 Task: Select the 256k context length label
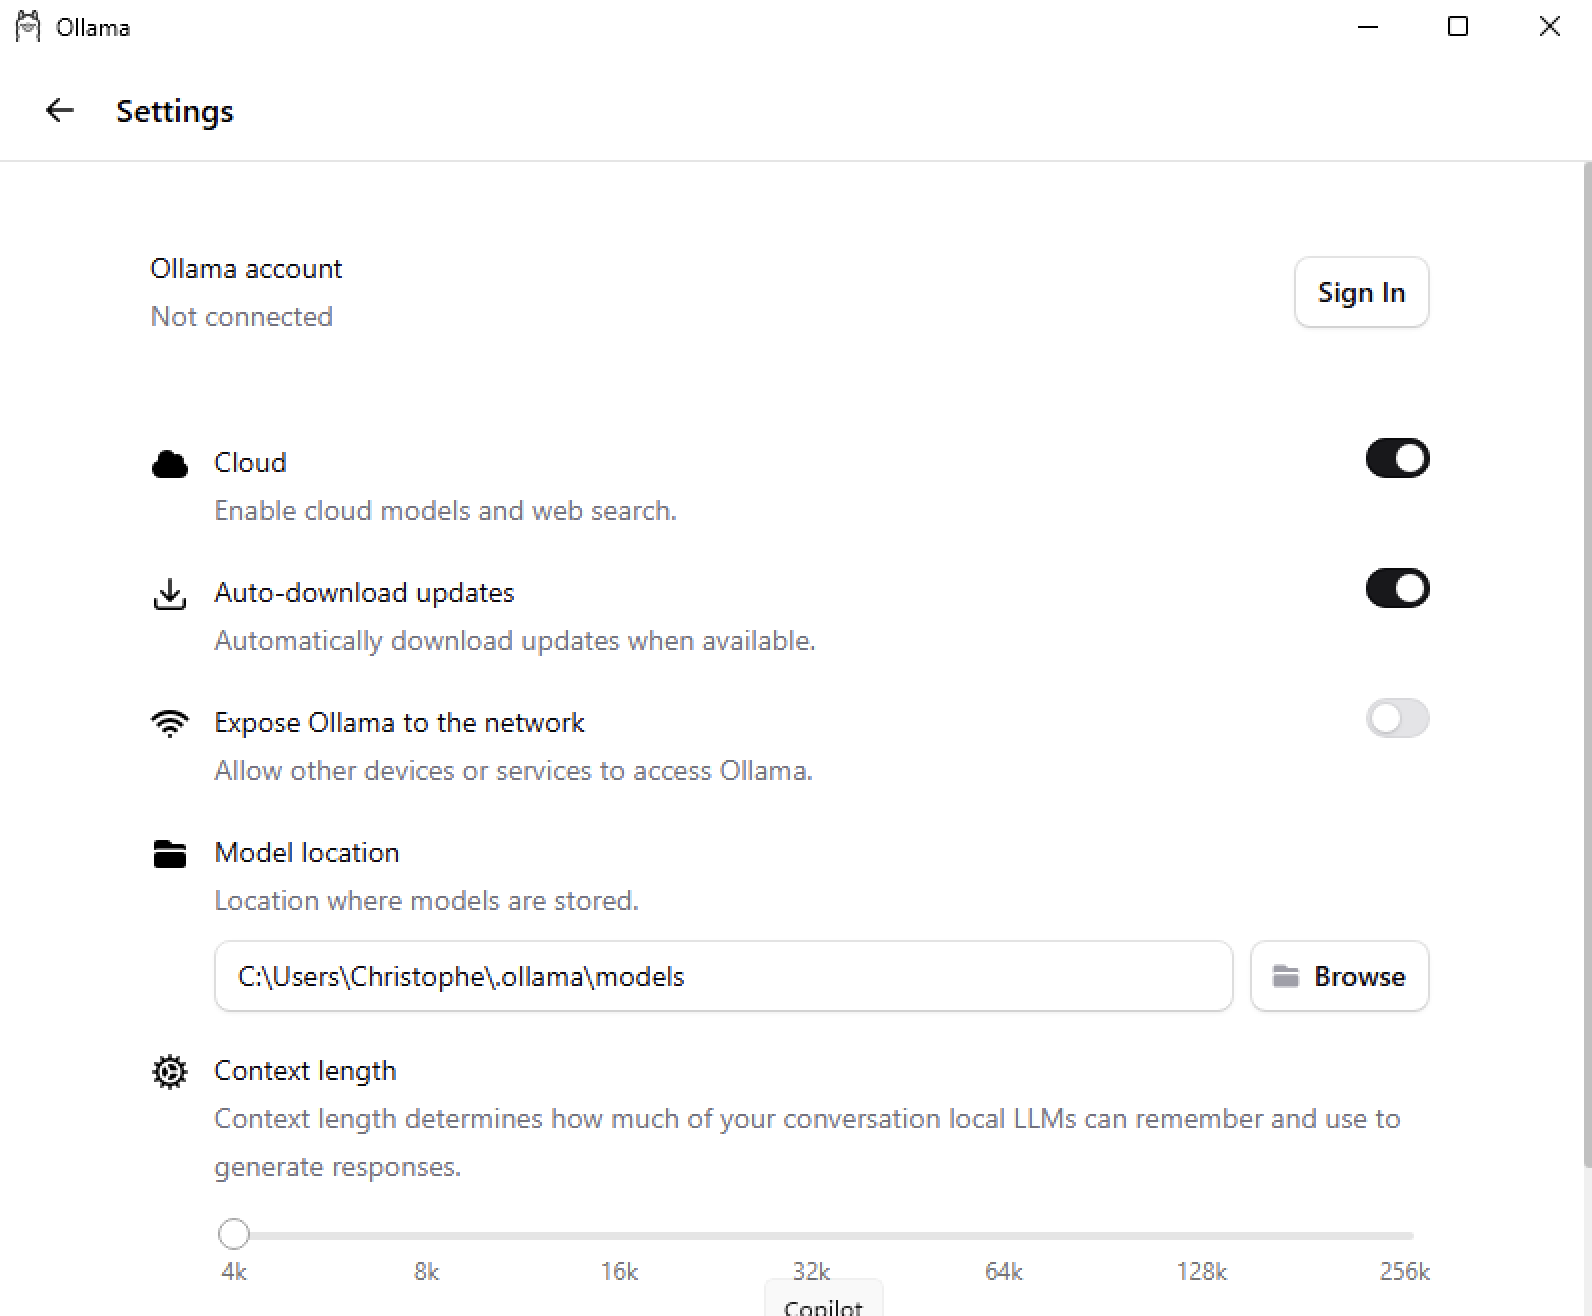coord(1405,1271)
